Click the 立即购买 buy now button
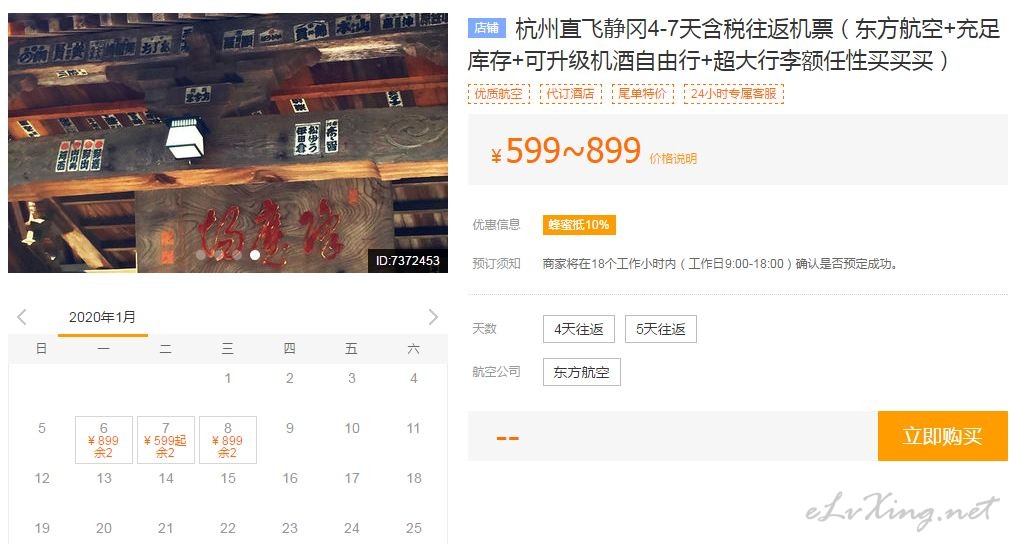 coord(942,436)
